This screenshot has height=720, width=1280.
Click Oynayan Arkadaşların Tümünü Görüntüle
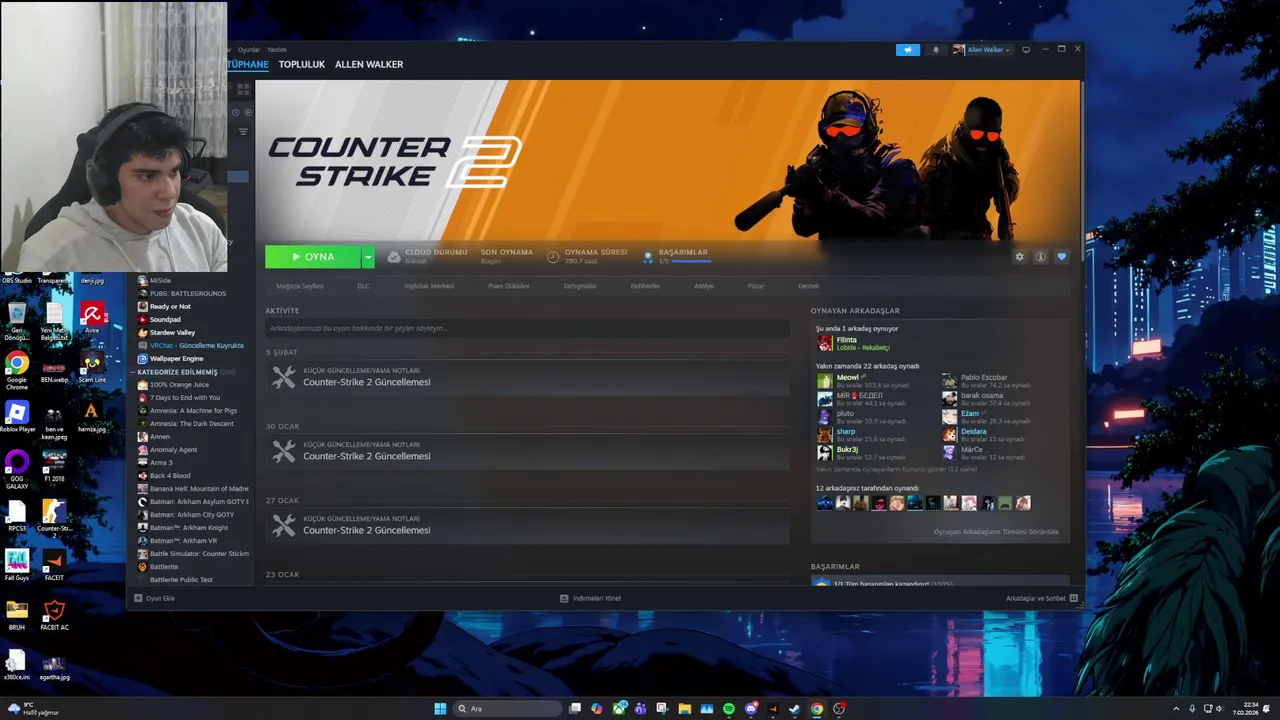tap(996, 532)
